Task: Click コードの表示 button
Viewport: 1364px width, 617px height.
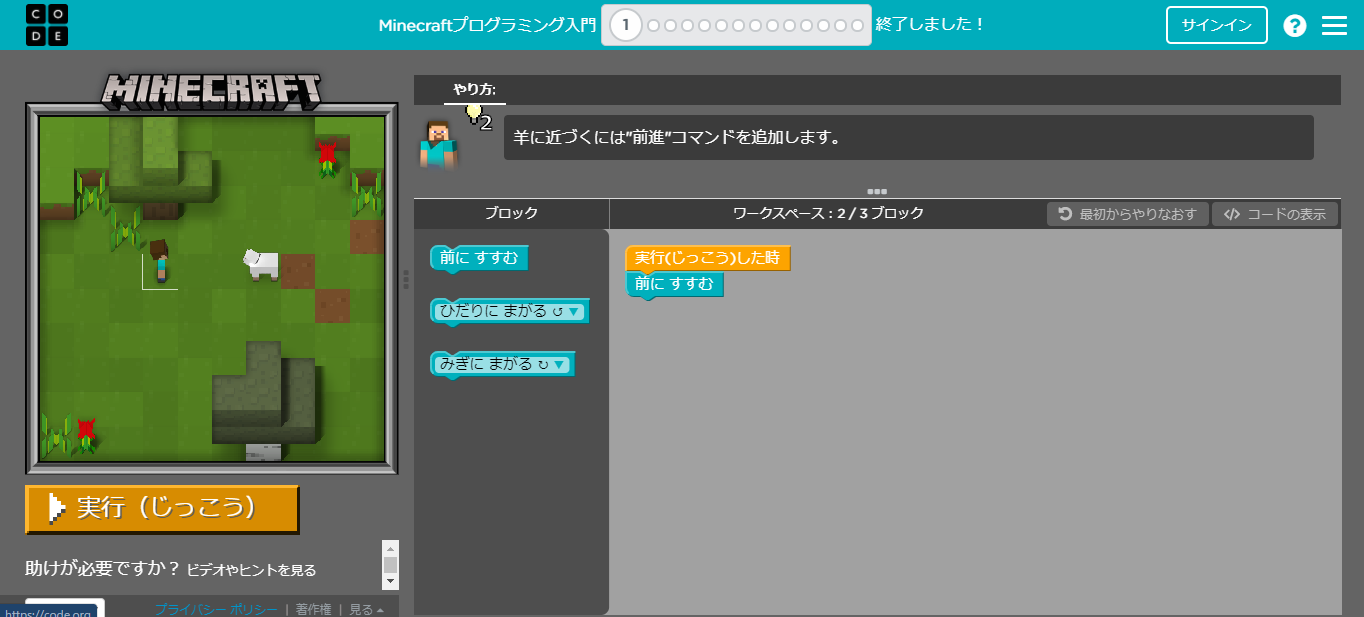Action: click(1275, 214)
